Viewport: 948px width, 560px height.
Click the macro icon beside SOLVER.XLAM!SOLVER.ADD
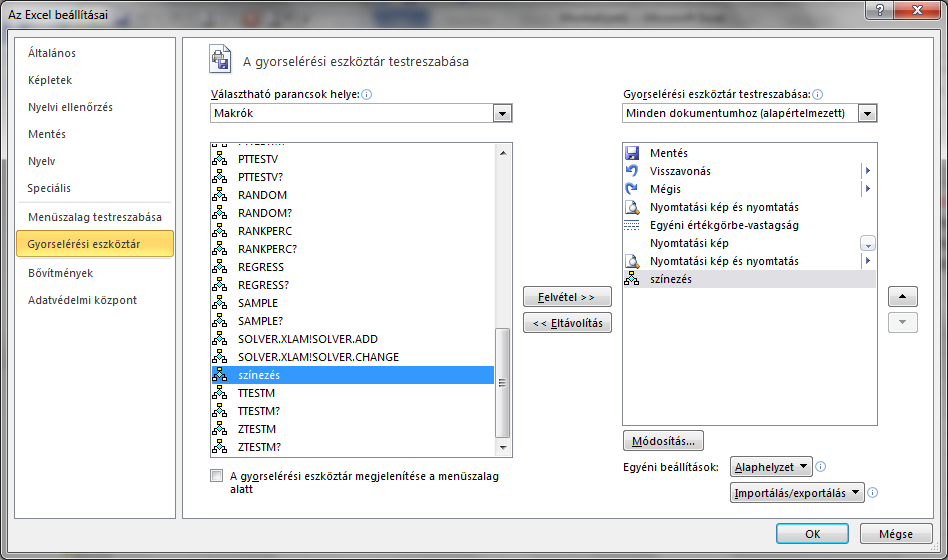tap(219, 339)
